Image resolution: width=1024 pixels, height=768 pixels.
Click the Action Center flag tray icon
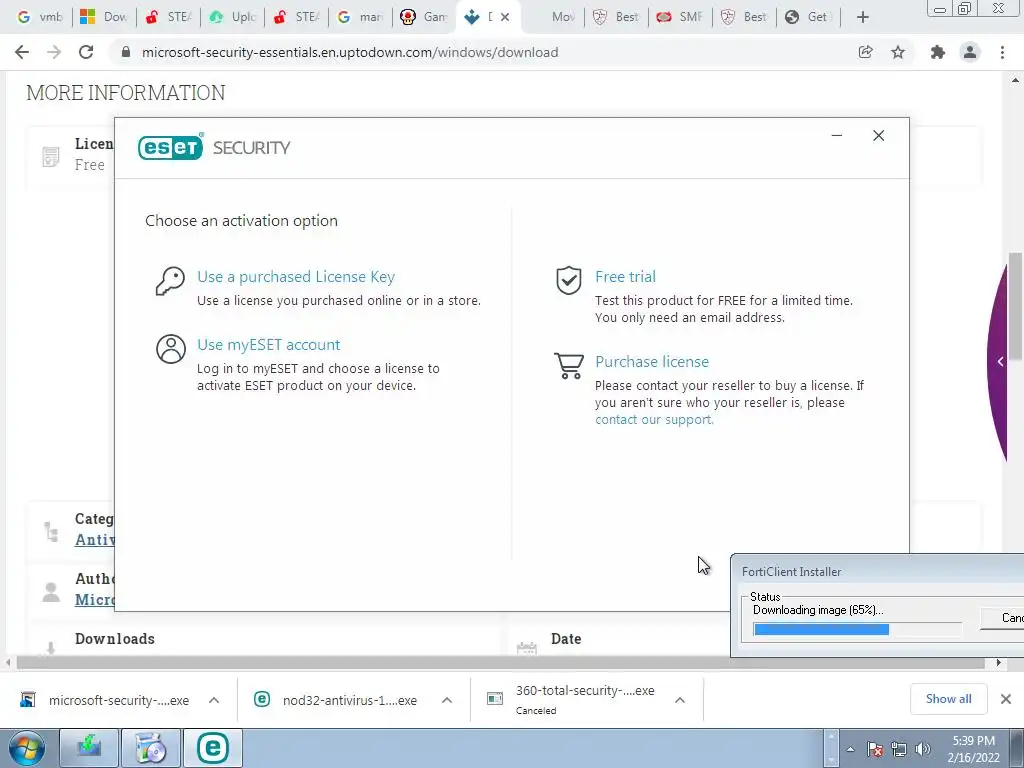coord(875,749)
